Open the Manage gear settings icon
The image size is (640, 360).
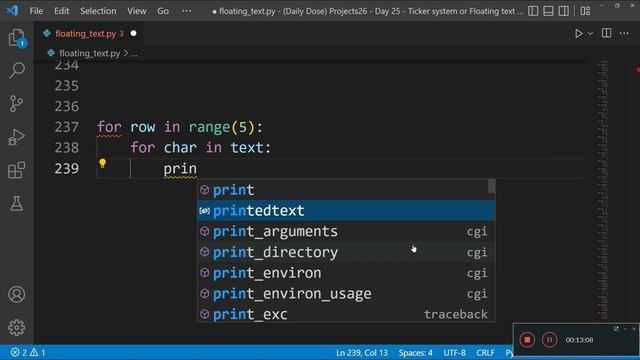16,327
